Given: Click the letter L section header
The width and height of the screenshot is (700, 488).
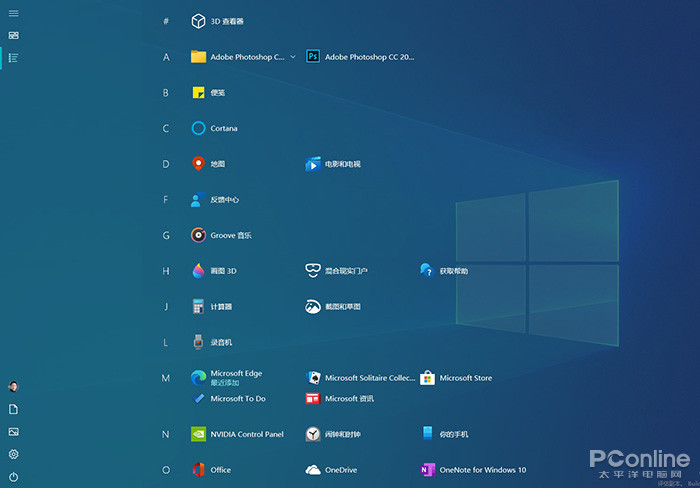Looking at the screenshot, I should (165, 342).
